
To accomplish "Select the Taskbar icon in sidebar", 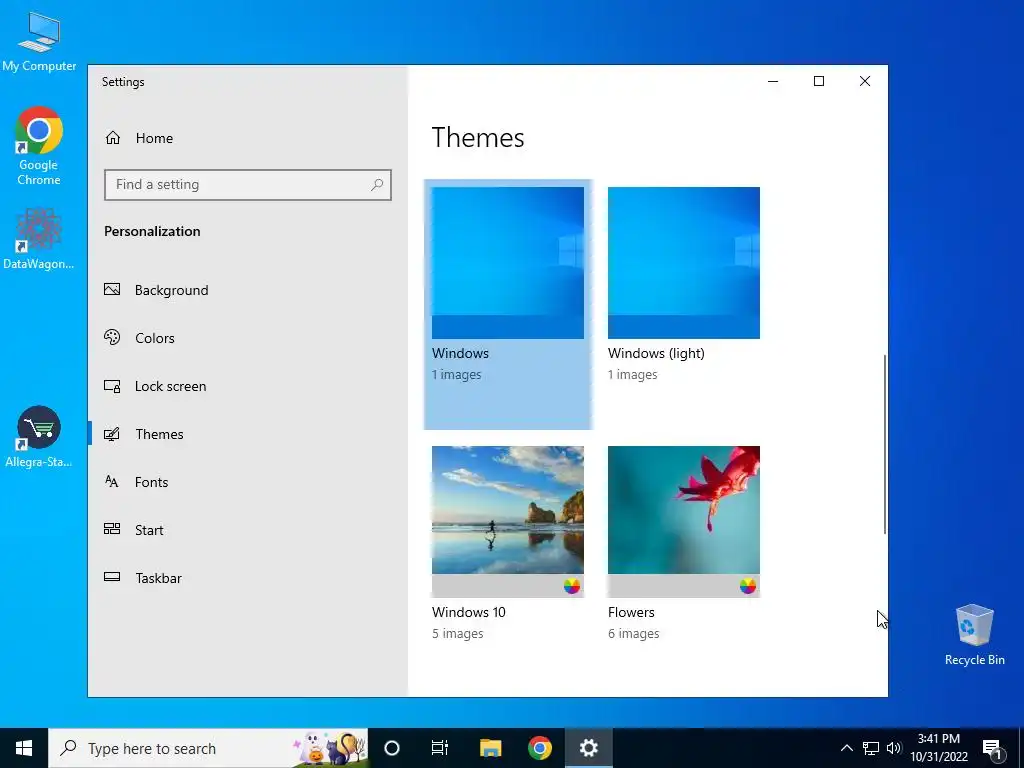I will (112, 577).
